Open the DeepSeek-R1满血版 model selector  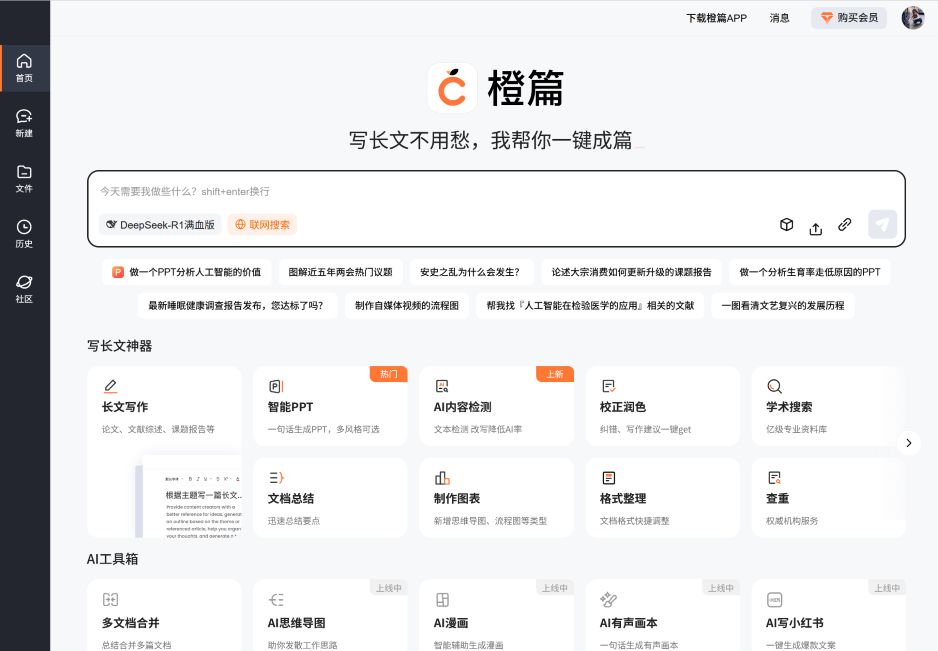[x=159, y=225]
